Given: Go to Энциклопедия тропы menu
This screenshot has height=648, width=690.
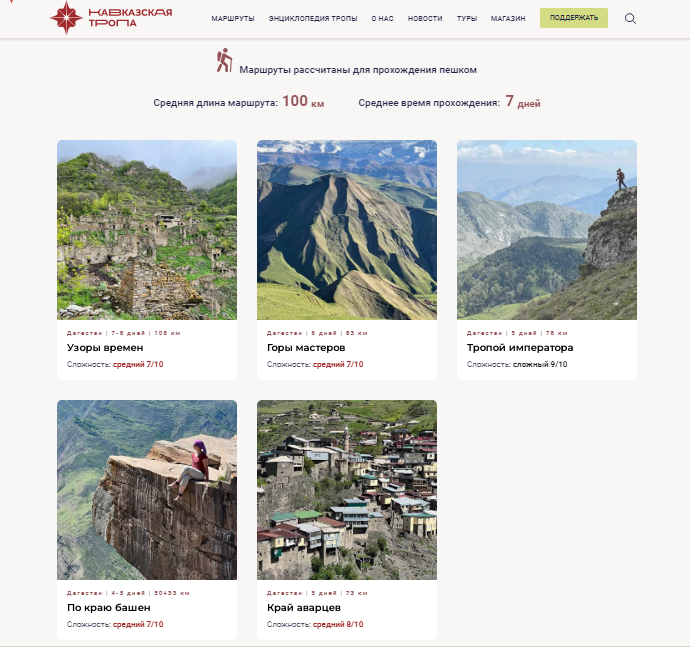Looking at the screenshot, I should [313, 18].
